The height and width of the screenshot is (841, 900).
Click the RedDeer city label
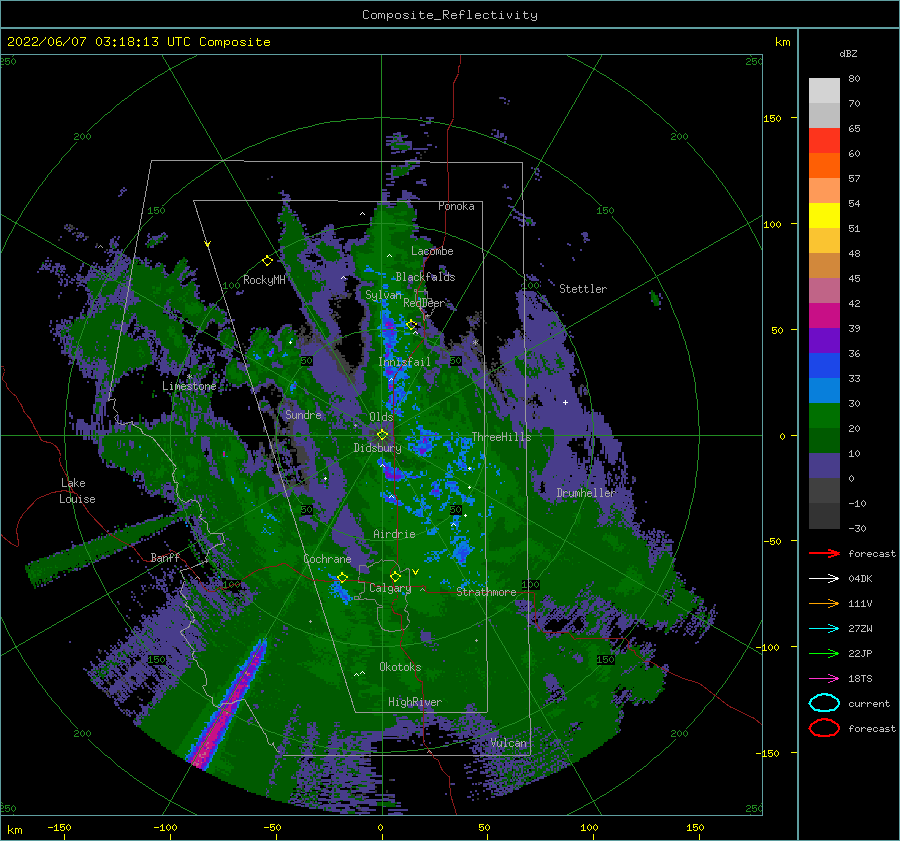coord(424,303)
